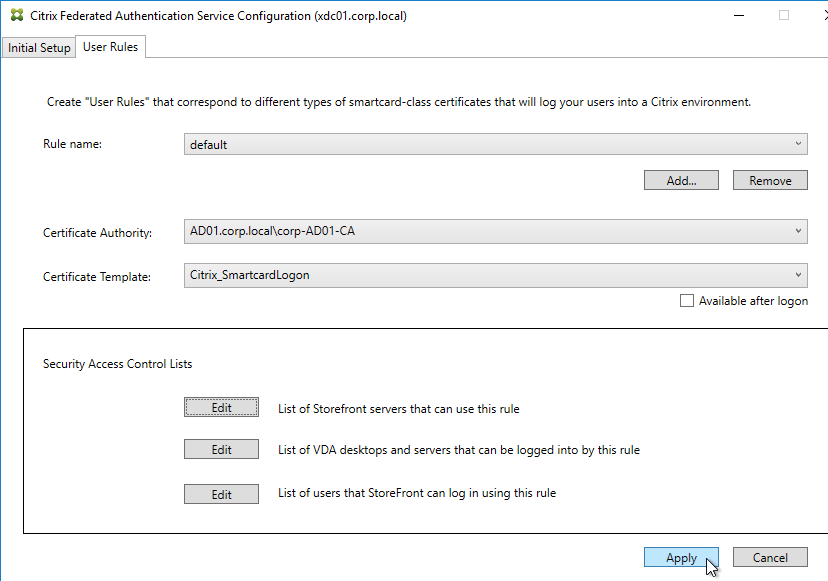Click the default rule name field
828x581 pixels.
point(495,144)
